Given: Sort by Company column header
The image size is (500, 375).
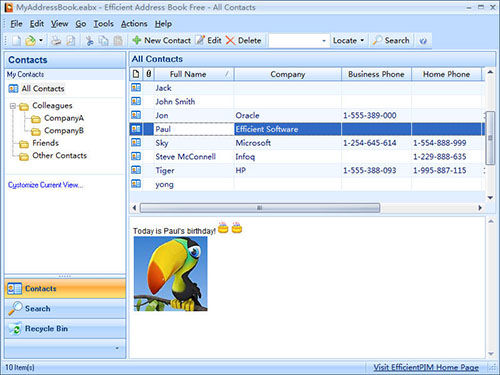Looking at the screenshot, I should pos(288,74).
